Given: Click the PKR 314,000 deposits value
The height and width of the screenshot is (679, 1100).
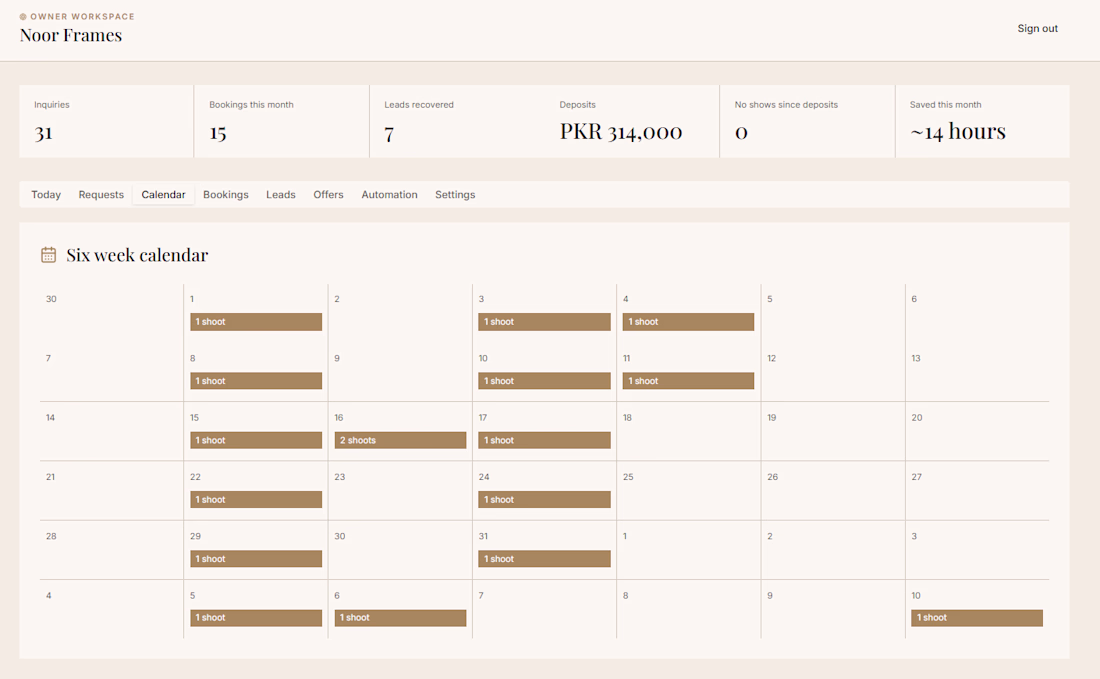Looking at the screenshot, I should (621, 131).
